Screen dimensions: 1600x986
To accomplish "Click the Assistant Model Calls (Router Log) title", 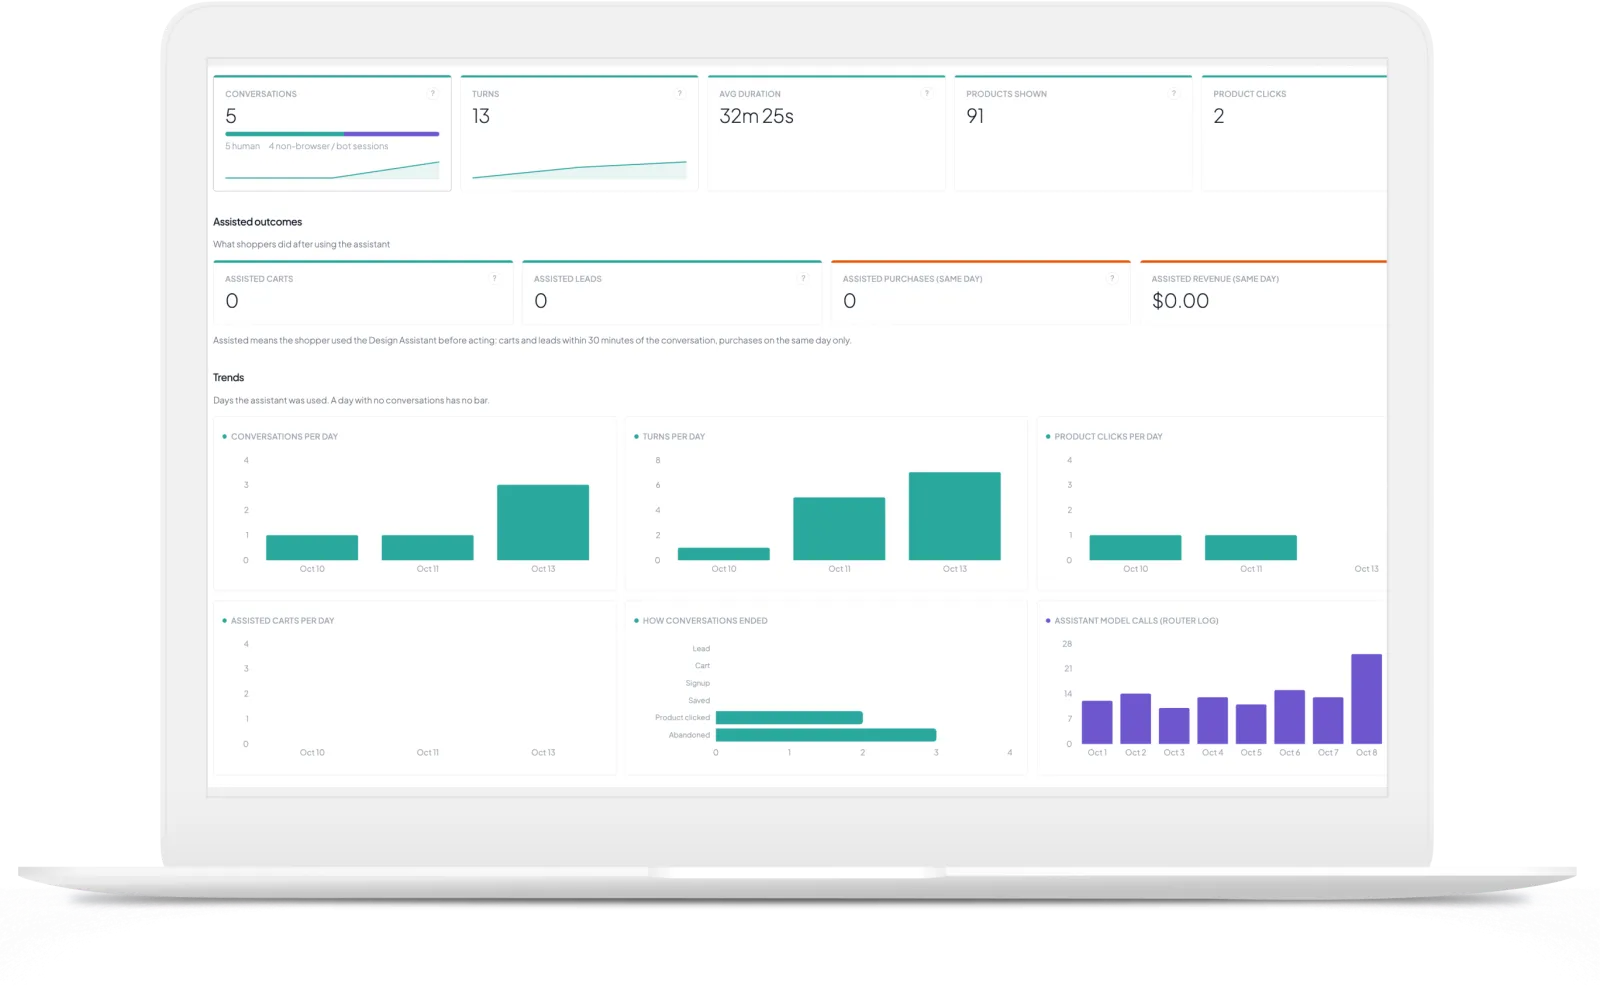I will 1136,621.
